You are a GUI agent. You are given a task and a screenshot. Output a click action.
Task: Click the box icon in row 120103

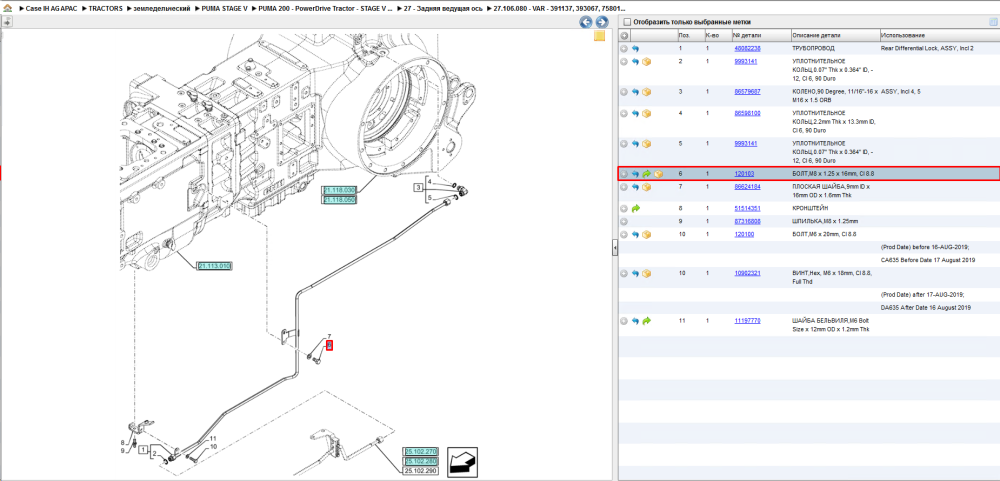point(658,174)
